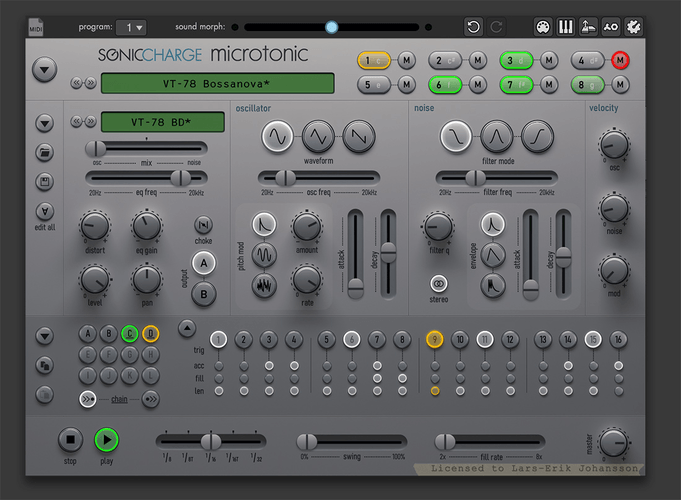Go to next drum patch arrow
Image resolution: width=681 pixels, height=500 pixels.
click(91, 121)
